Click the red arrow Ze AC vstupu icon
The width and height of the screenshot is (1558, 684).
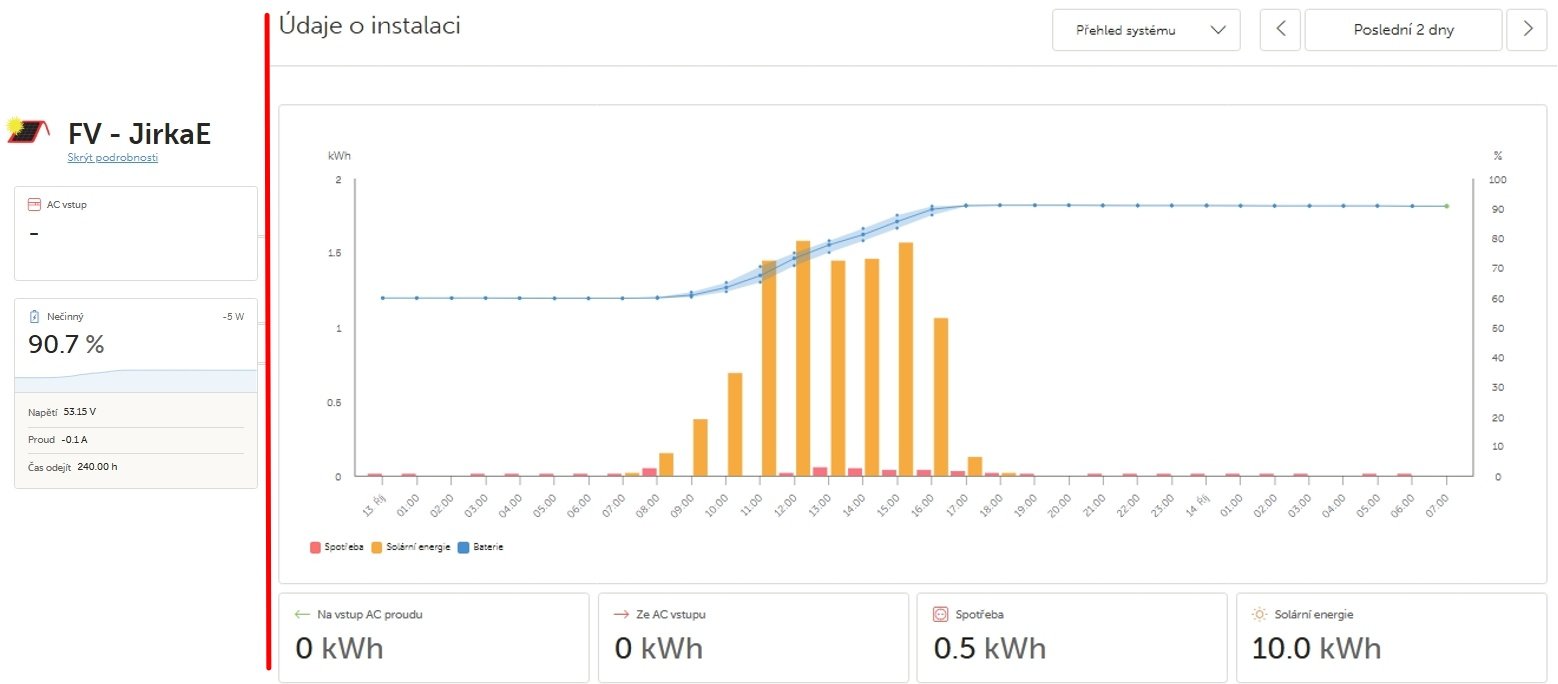(620, 615)
